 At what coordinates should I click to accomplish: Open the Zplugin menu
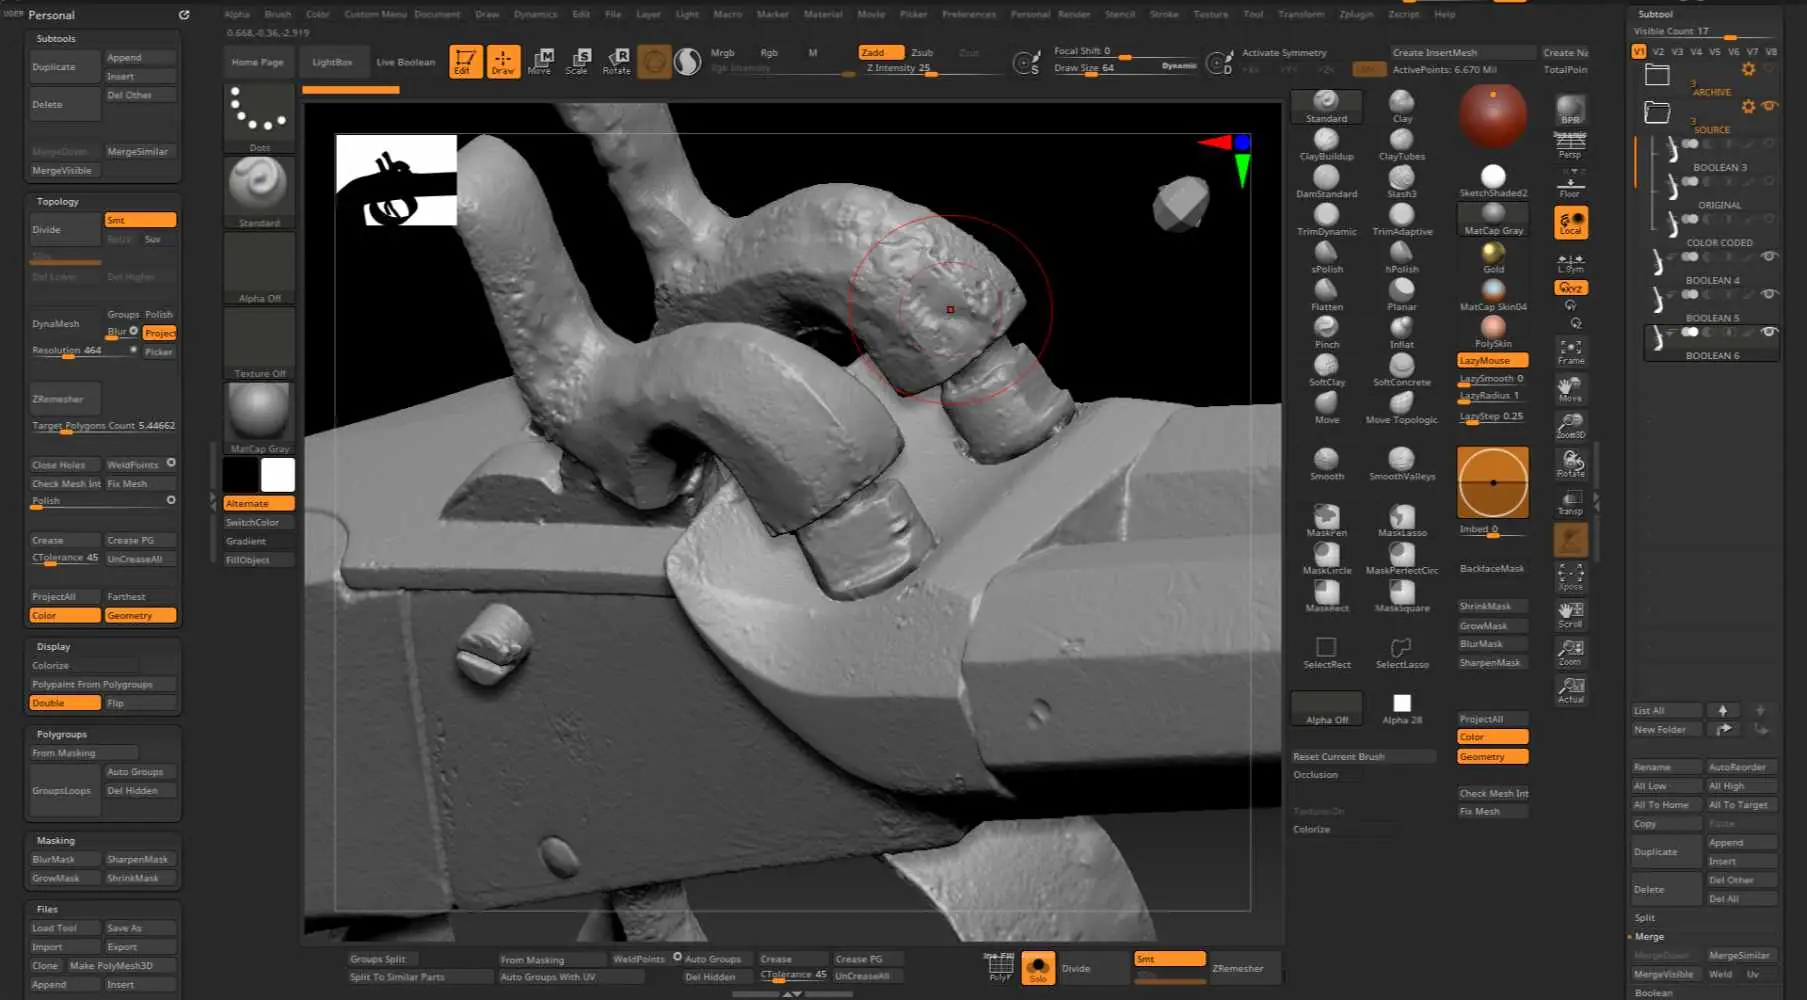(1356, 14)
